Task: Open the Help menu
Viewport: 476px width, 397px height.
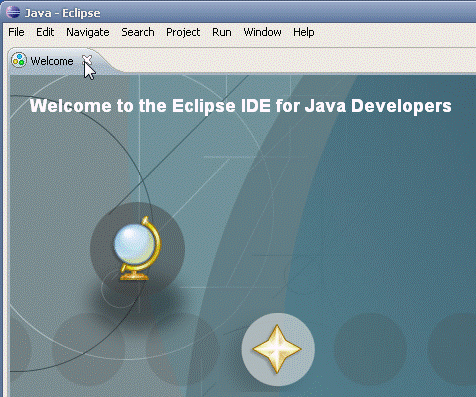Action: click(x=304, y=32)
